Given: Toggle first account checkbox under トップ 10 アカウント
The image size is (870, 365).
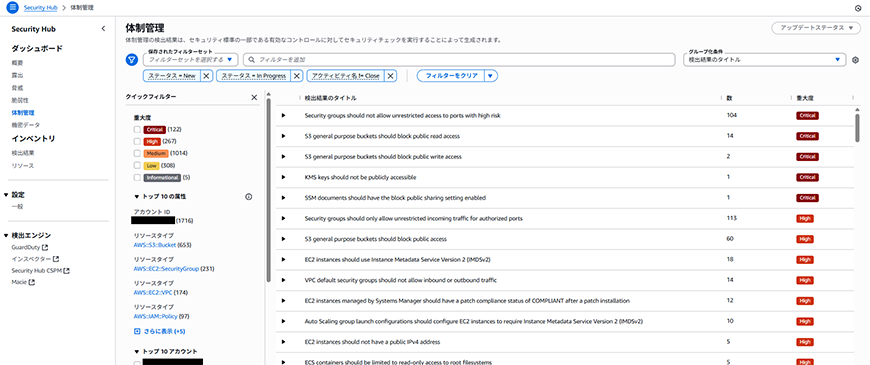Looking at the screenshot, I should click(x=137, y=363).
